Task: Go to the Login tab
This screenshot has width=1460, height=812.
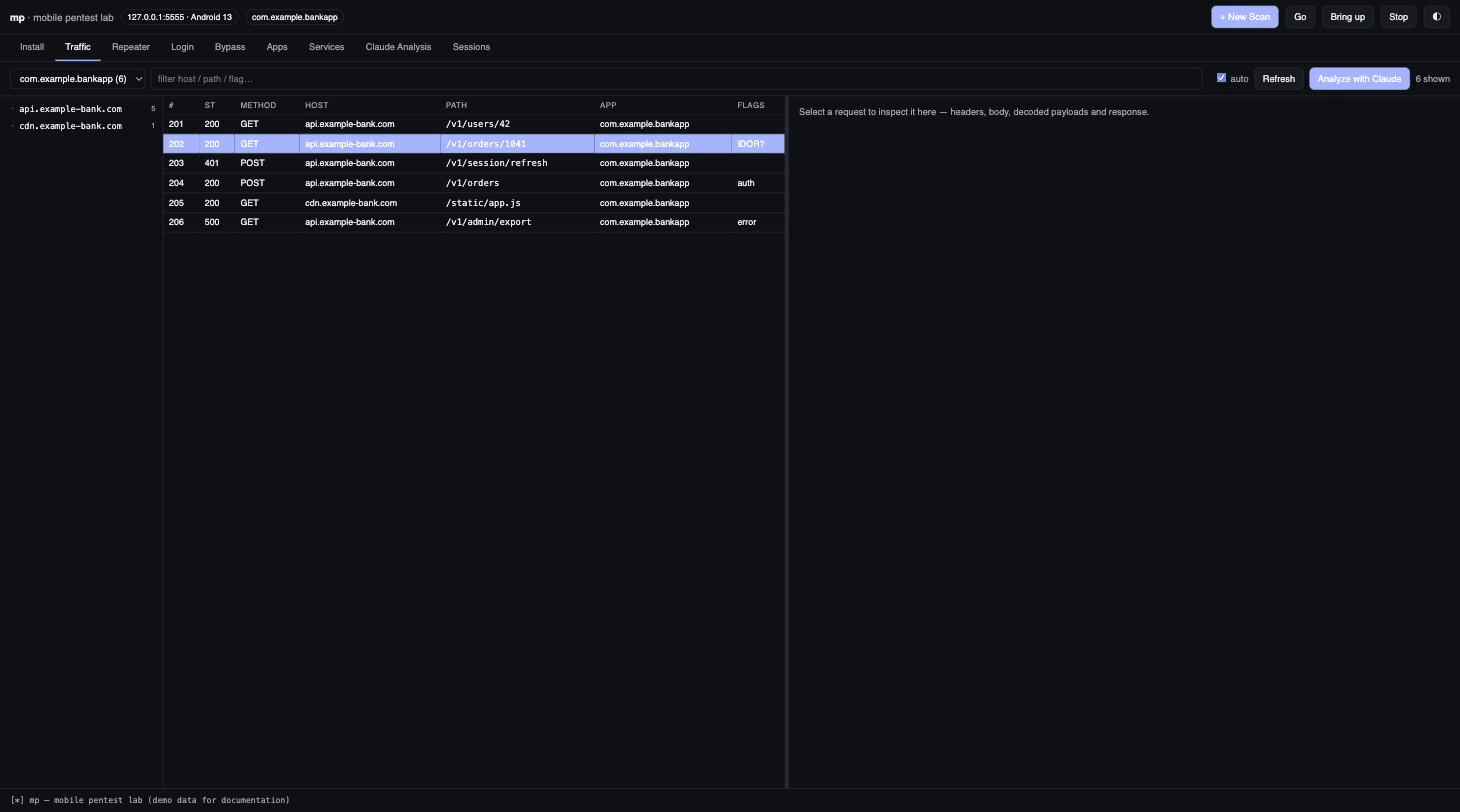Action: (182, 47)
